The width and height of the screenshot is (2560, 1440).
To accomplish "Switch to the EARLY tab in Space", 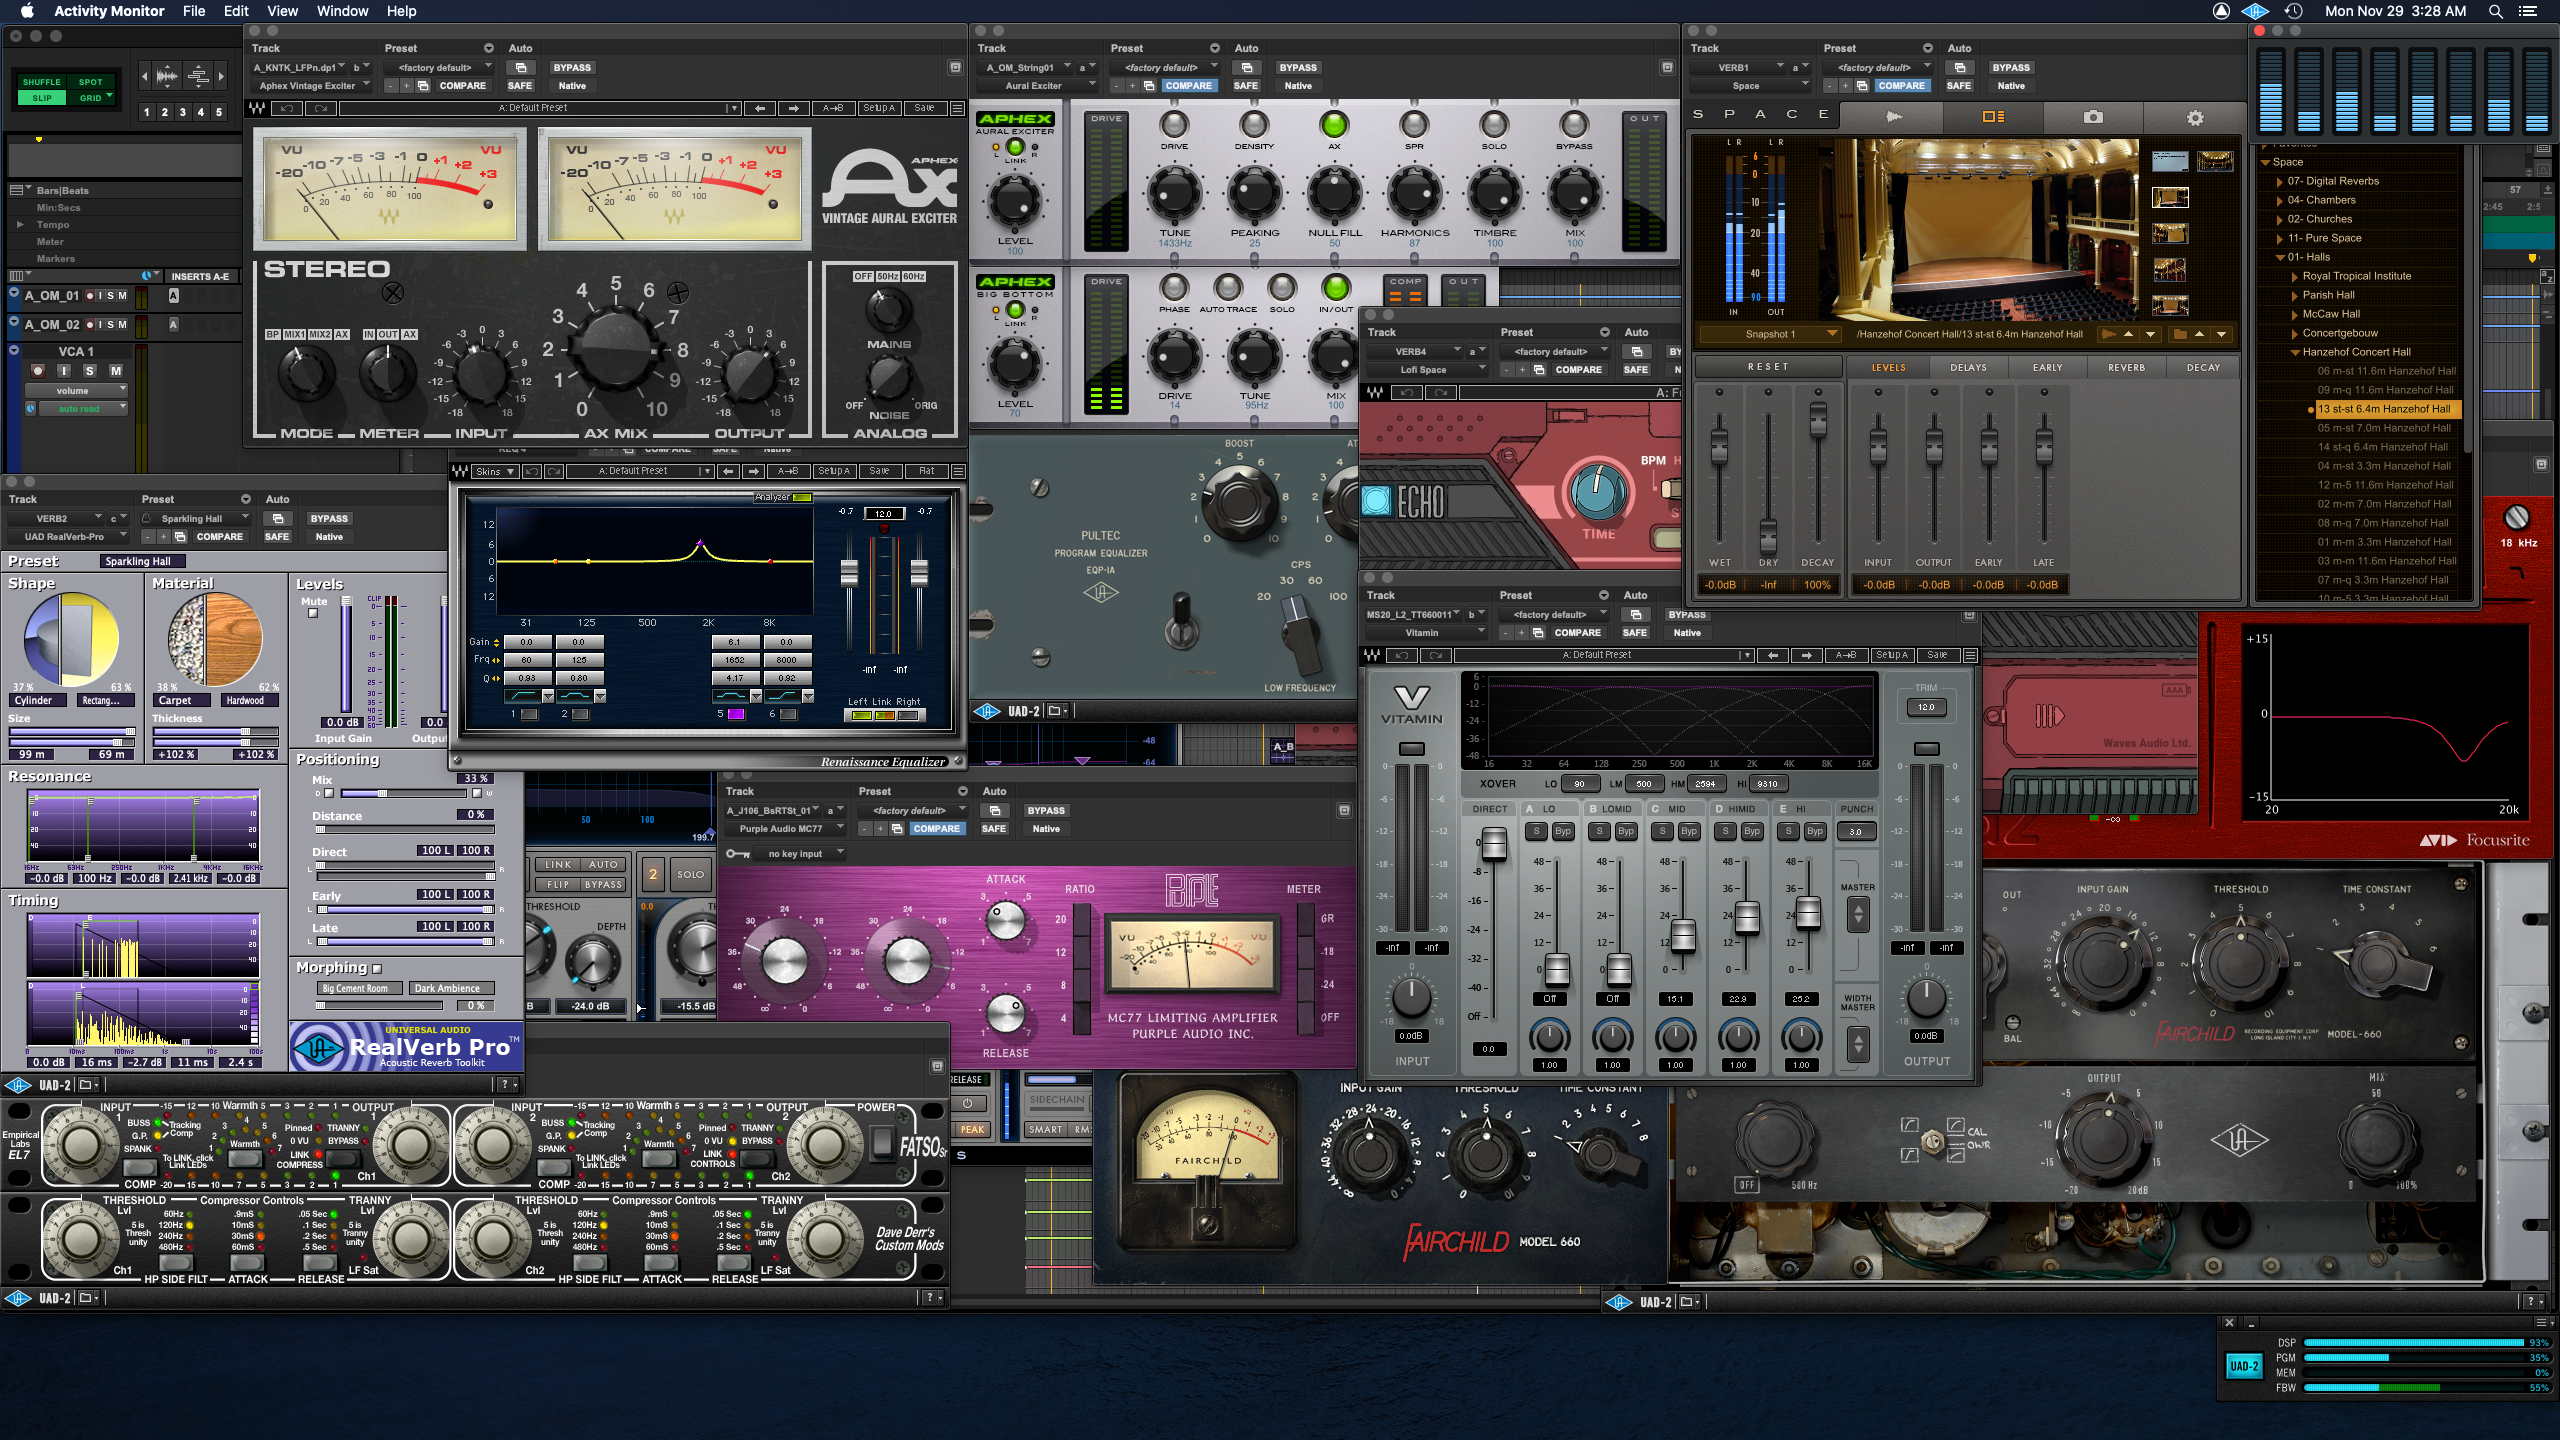I will 2047,368.
